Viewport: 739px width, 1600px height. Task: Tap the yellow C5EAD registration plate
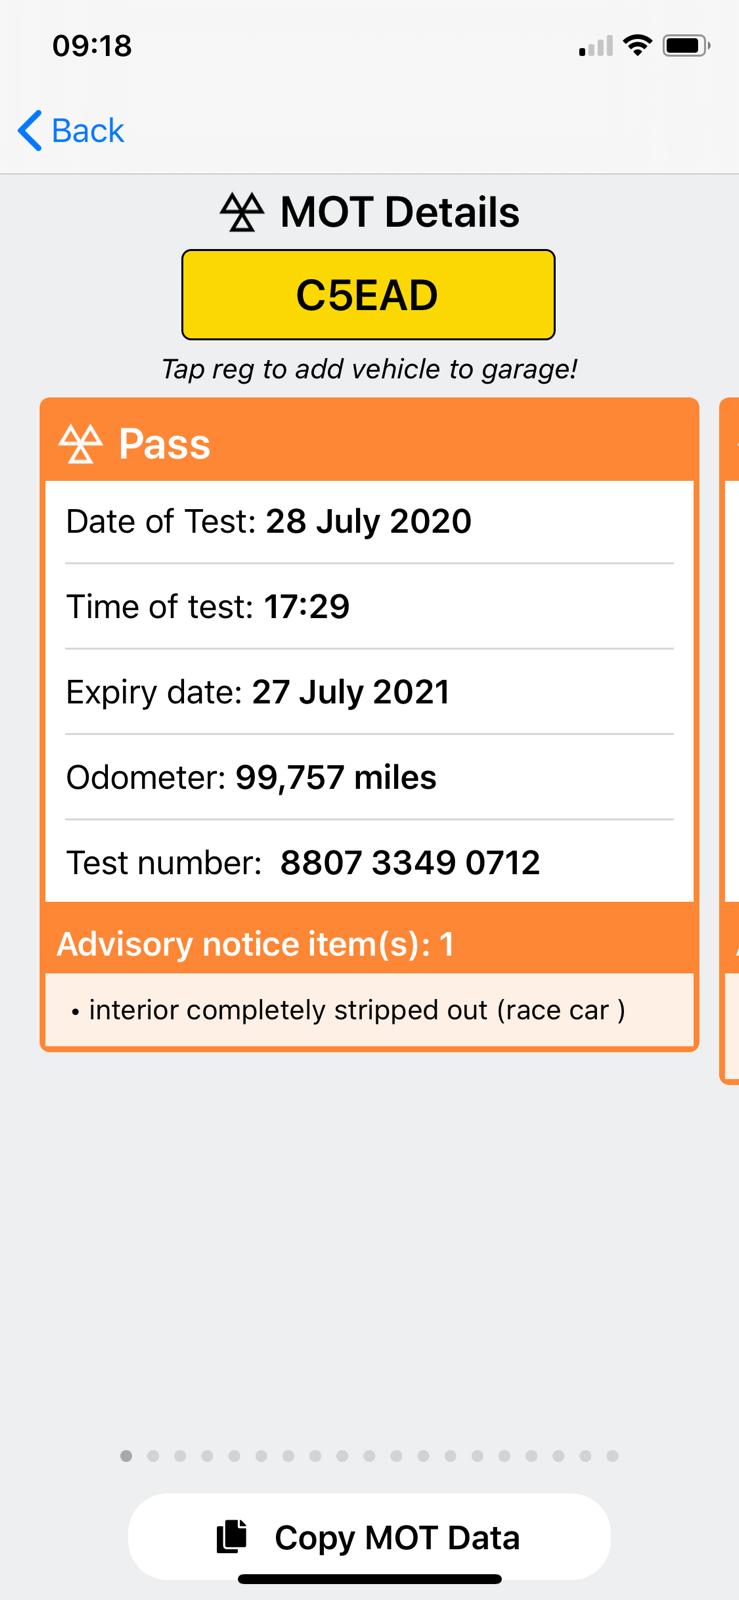coord(368,295)
